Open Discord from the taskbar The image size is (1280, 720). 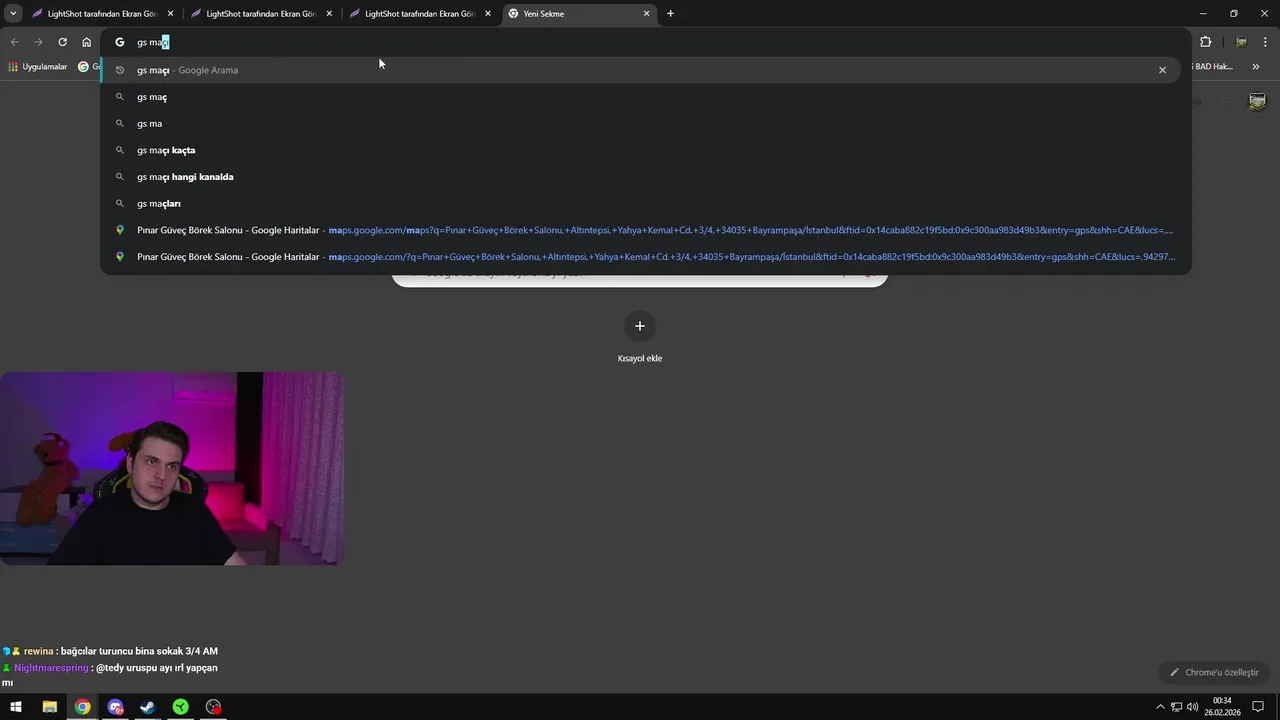(115, 707)
